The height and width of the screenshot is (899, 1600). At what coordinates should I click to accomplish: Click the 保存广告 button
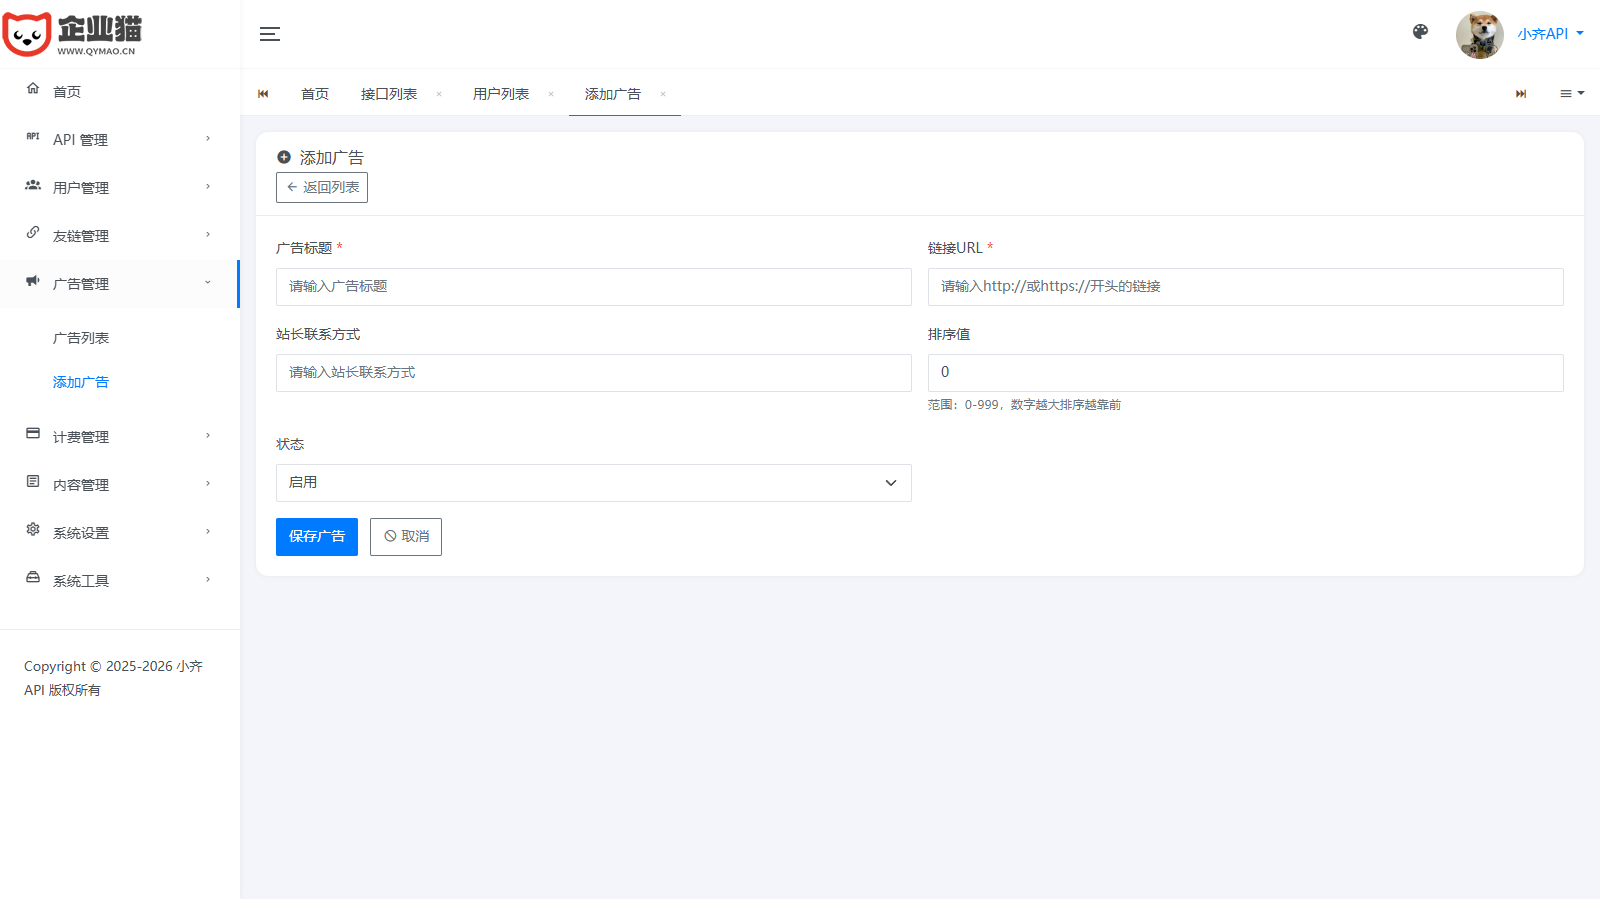(316, 537)
